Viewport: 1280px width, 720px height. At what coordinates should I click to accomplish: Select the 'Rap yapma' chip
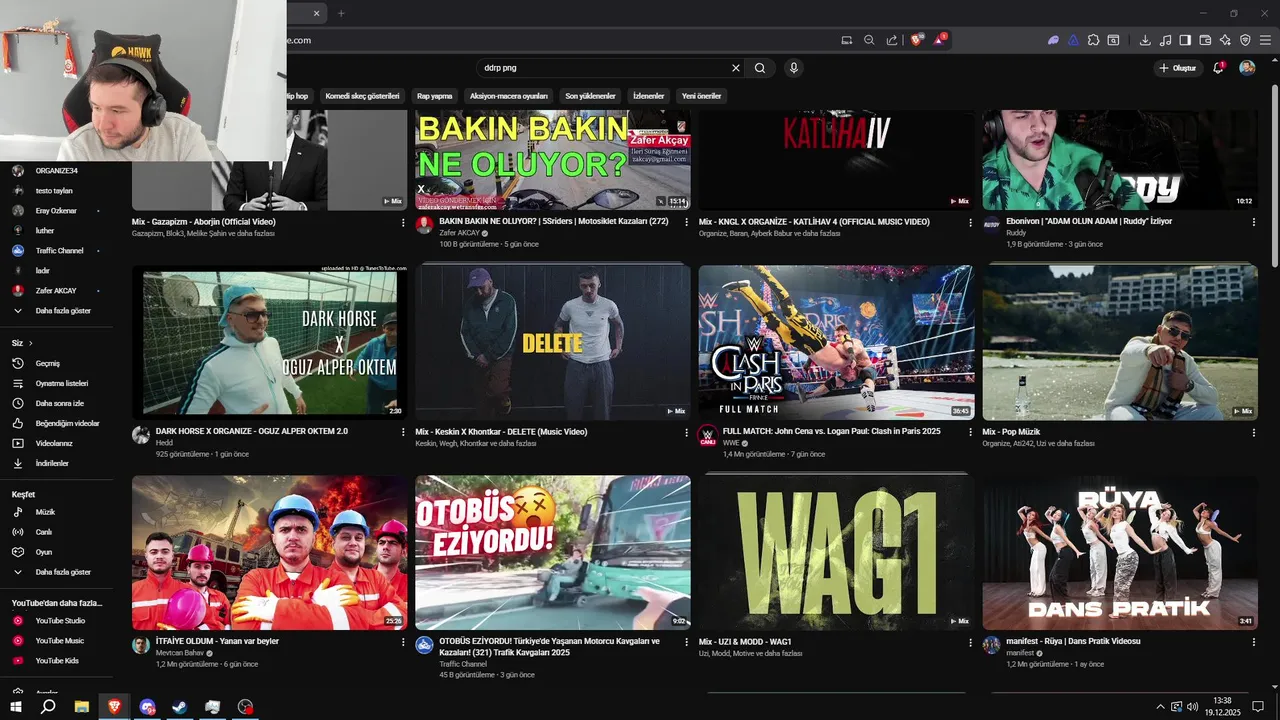click(435, 96)
